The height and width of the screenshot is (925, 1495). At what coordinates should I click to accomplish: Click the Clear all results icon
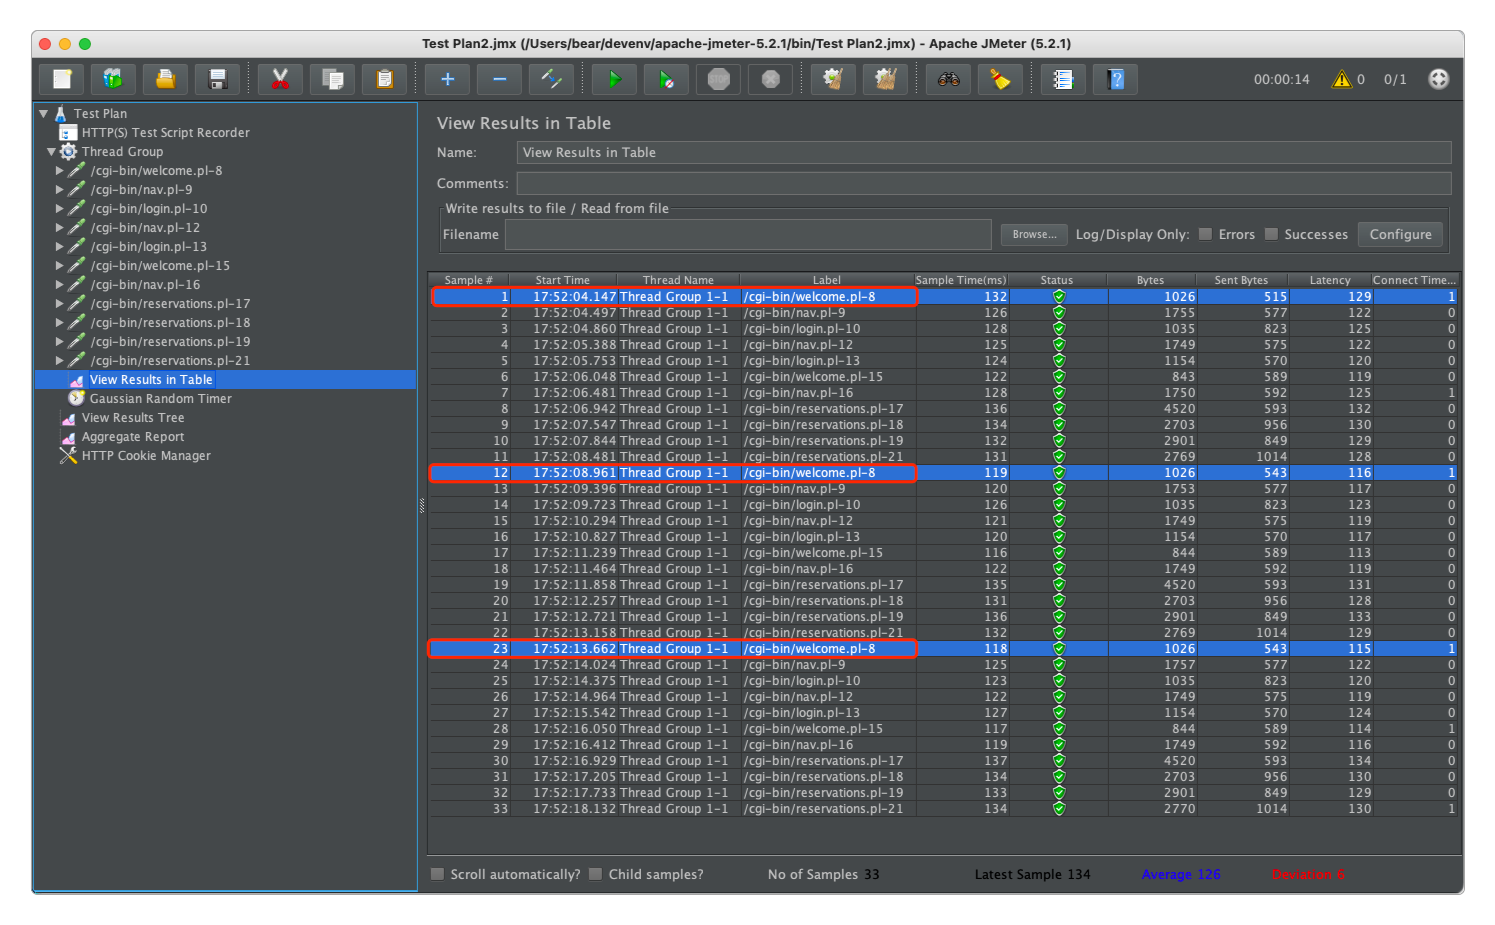[884, 79]
